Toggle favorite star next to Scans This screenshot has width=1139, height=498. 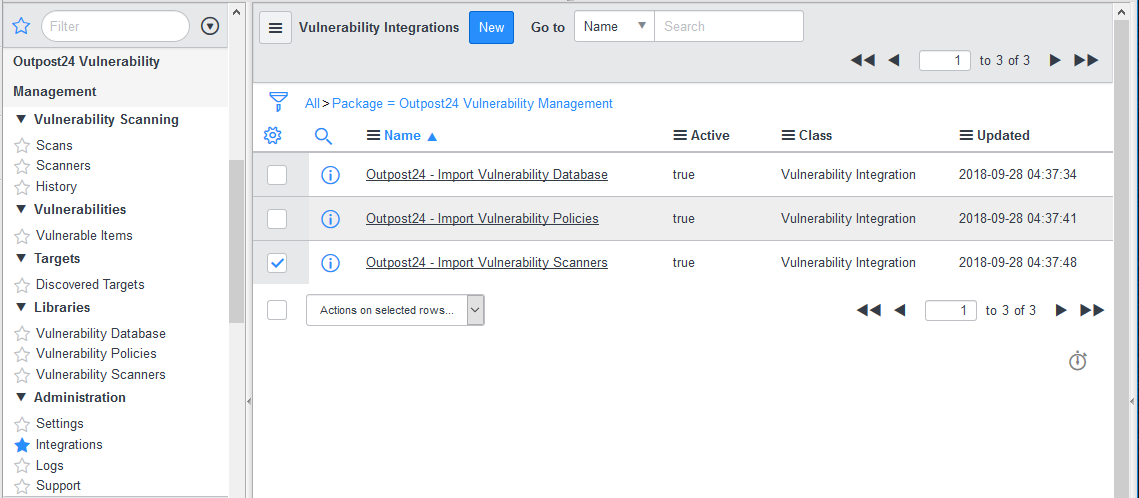(22, 146)
